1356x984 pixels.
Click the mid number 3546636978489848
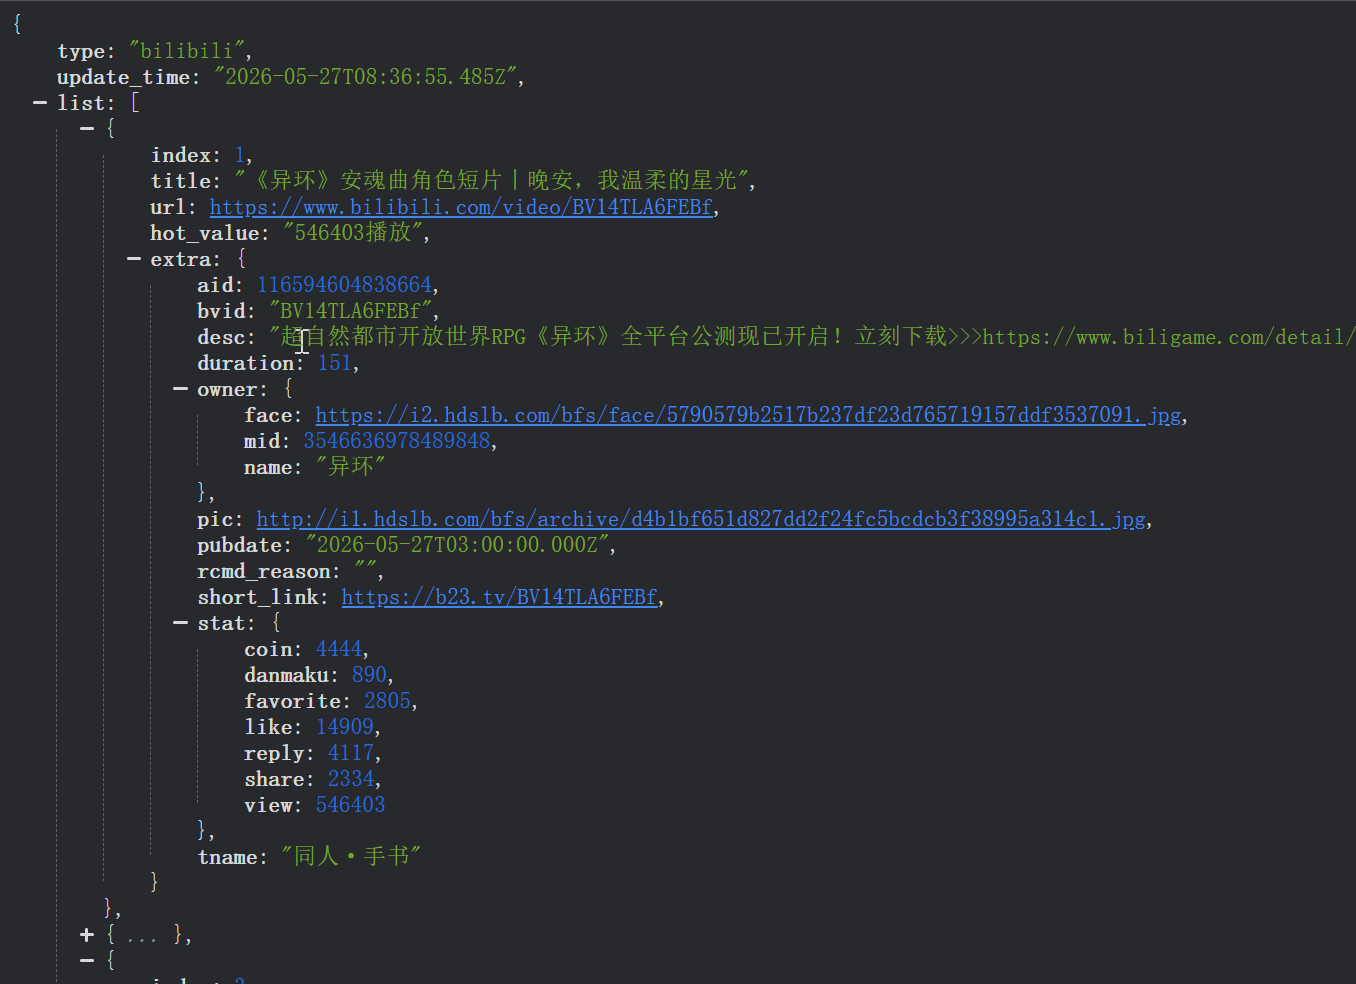pos(397,441)
